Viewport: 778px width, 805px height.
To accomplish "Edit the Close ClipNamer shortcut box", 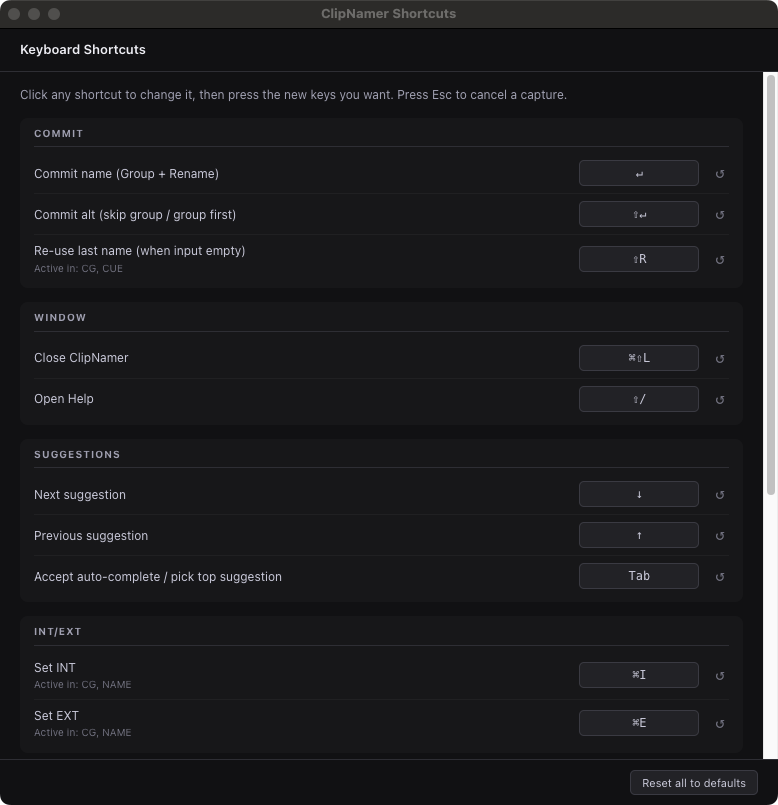I will tap(638, 358).
